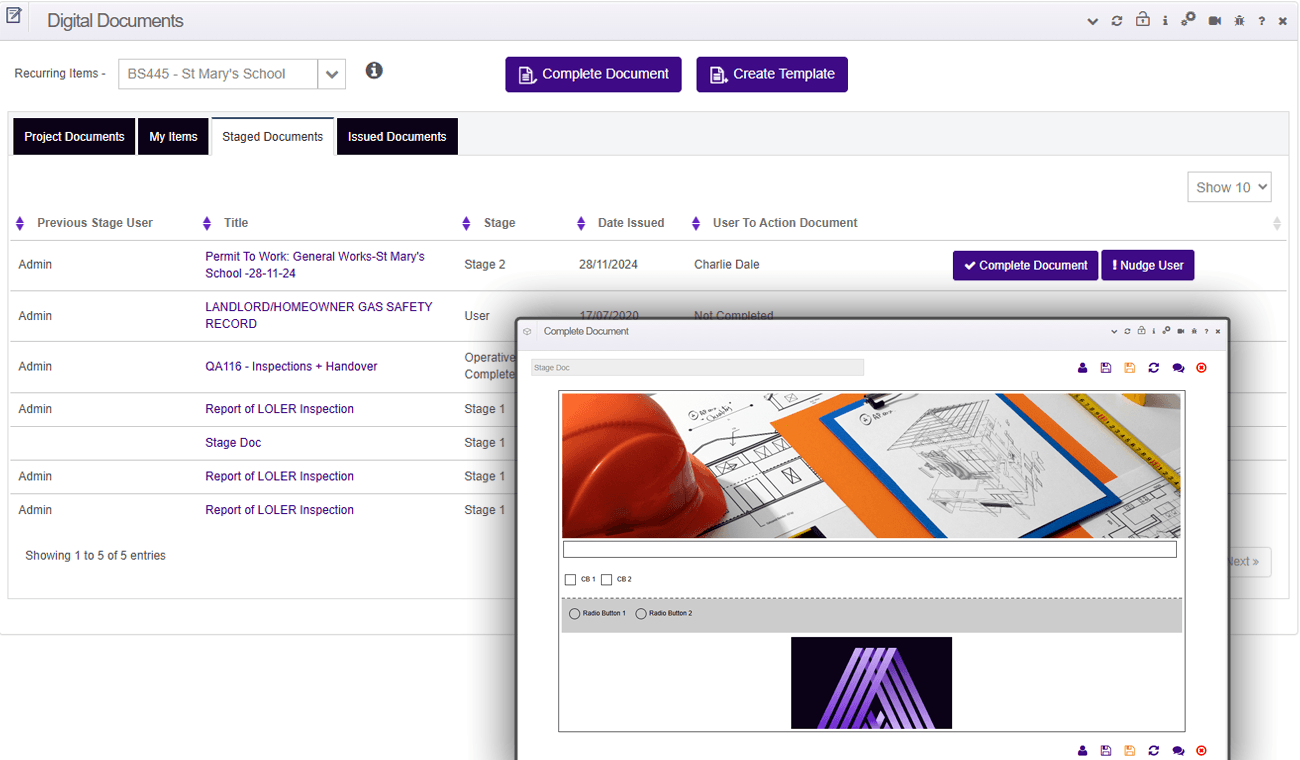Click the Create Template button
The width and height of the screenshot is (1300, 760).
coord(772,74)
